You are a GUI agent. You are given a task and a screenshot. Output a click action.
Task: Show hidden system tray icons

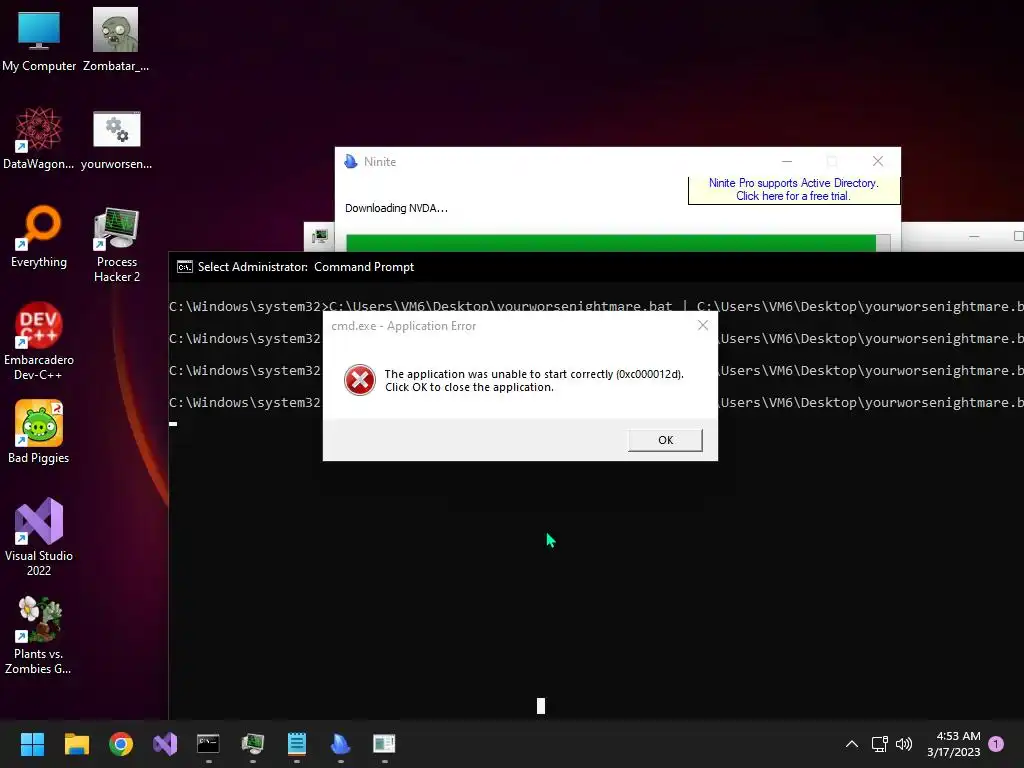click(852, 744)
